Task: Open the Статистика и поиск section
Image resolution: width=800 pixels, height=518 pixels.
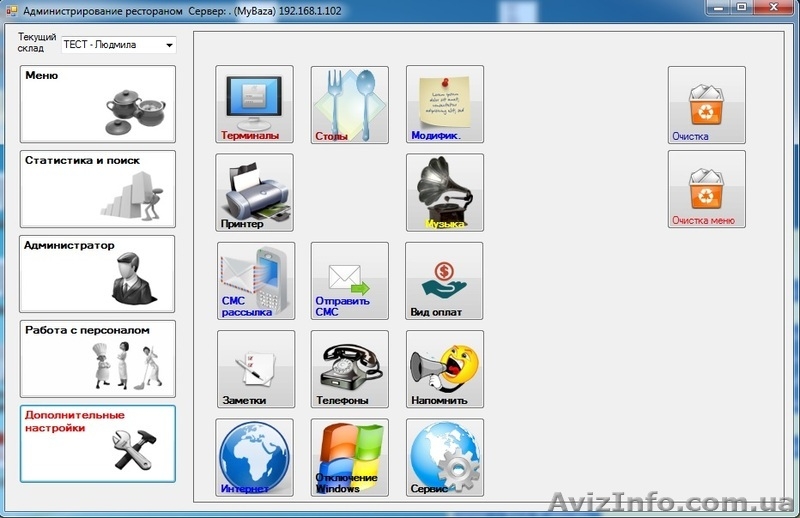Action: pyautogui.click(x=98, y=189)
